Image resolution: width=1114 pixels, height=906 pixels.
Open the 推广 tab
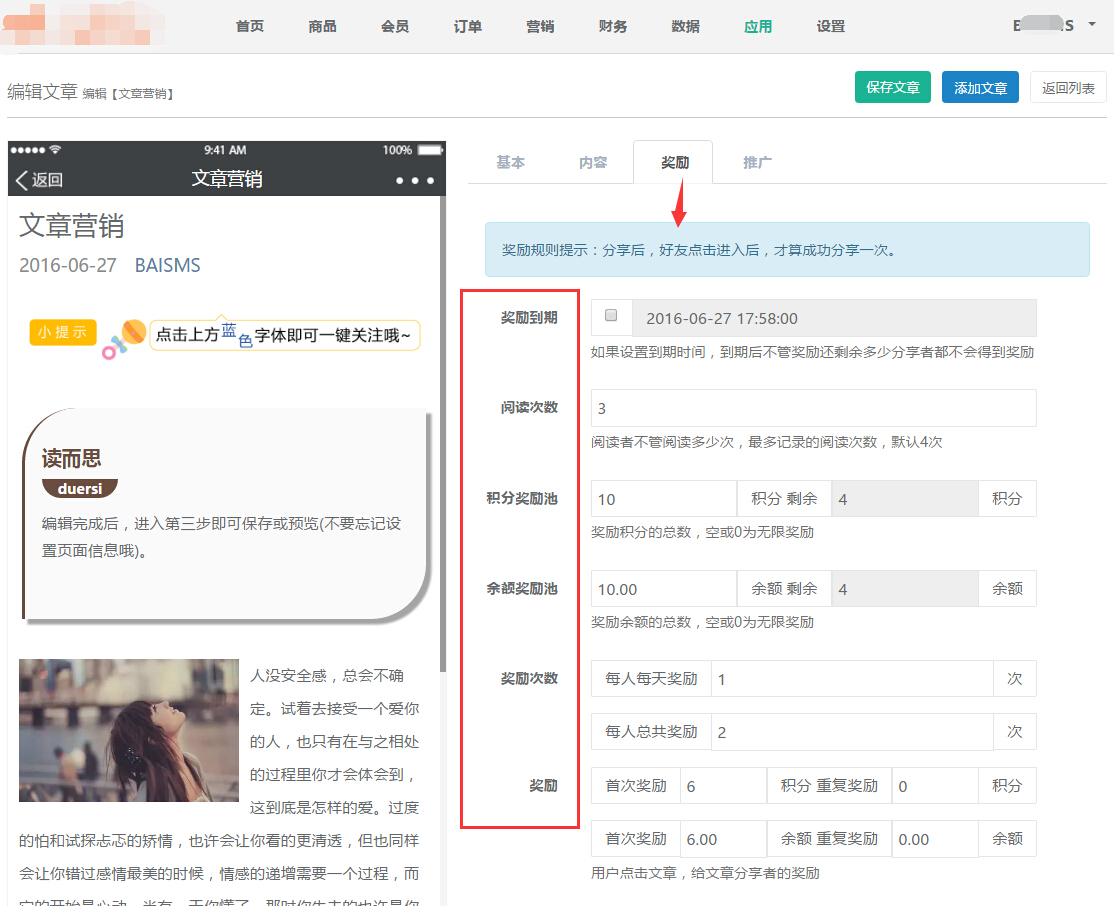(x=757, y=163)
